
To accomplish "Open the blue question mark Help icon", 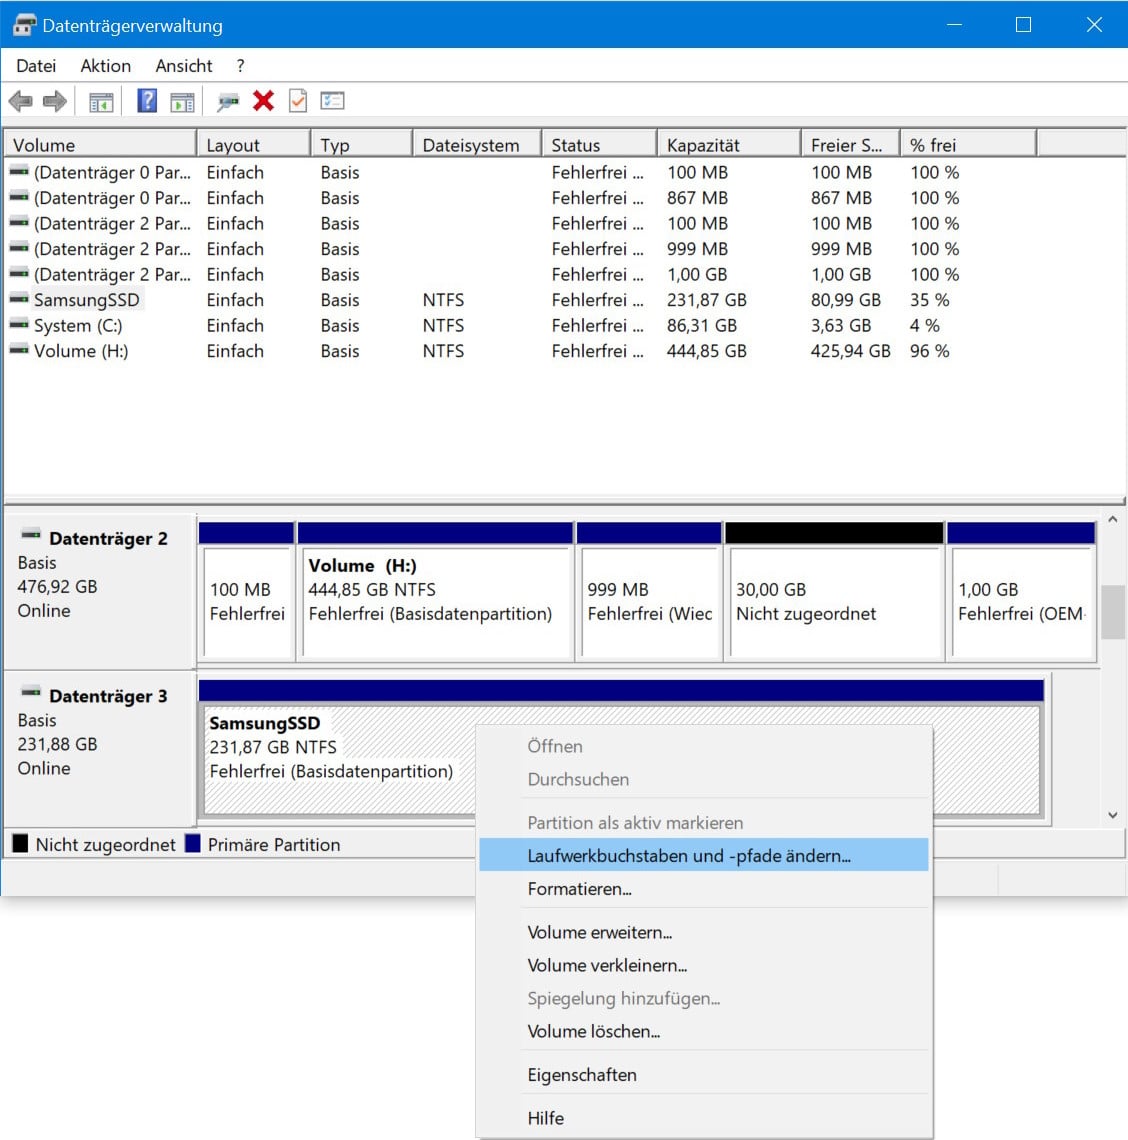I will [147, 100].
